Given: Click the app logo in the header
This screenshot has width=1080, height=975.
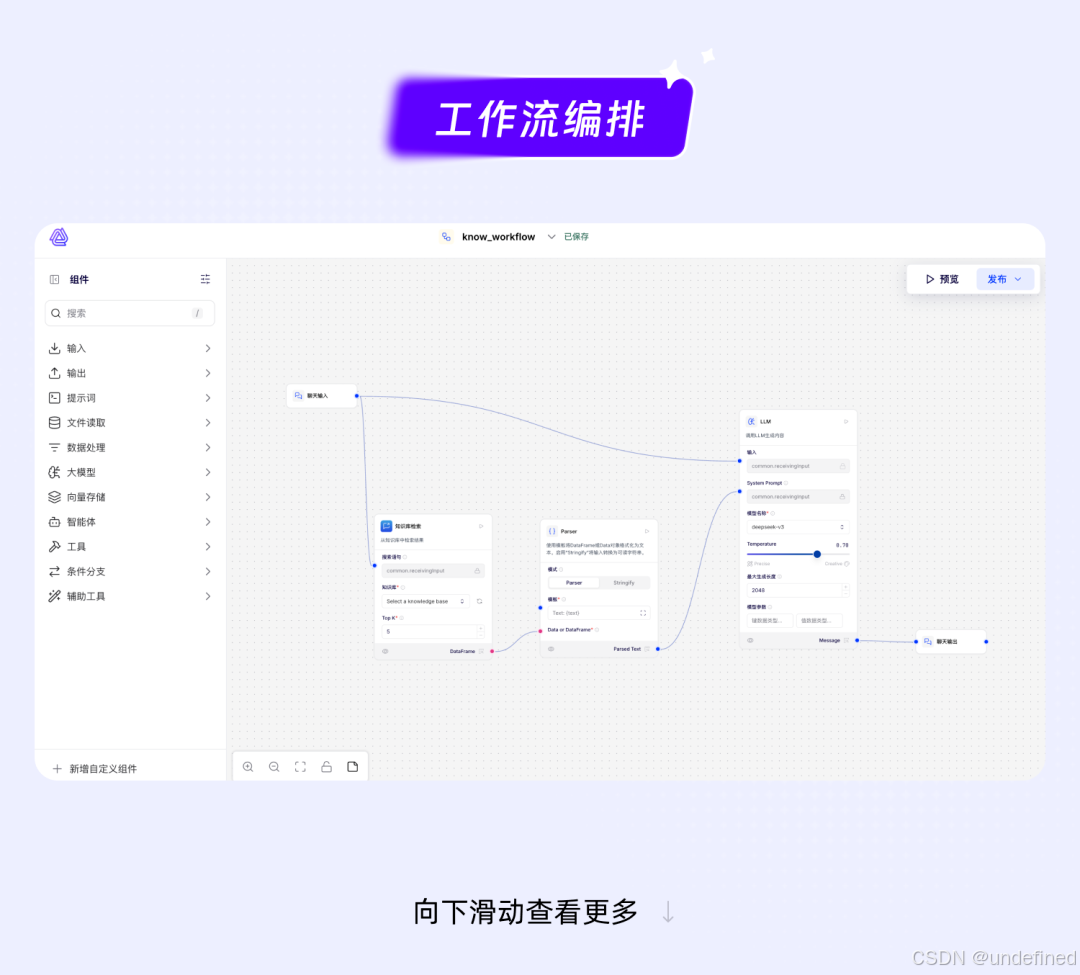Looking at the screenshot, I should 59,237.
